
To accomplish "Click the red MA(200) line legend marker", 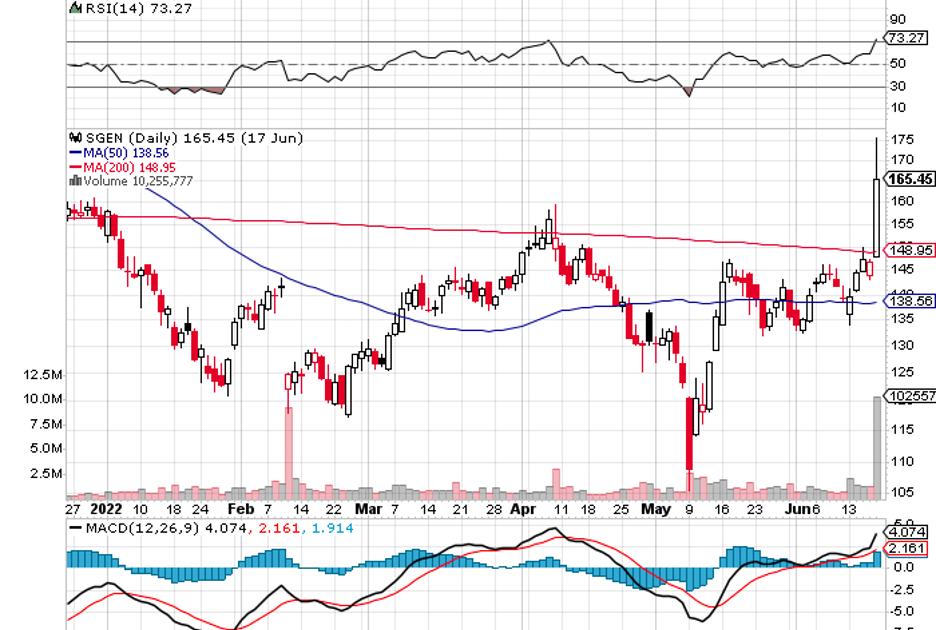I will 74,166.
